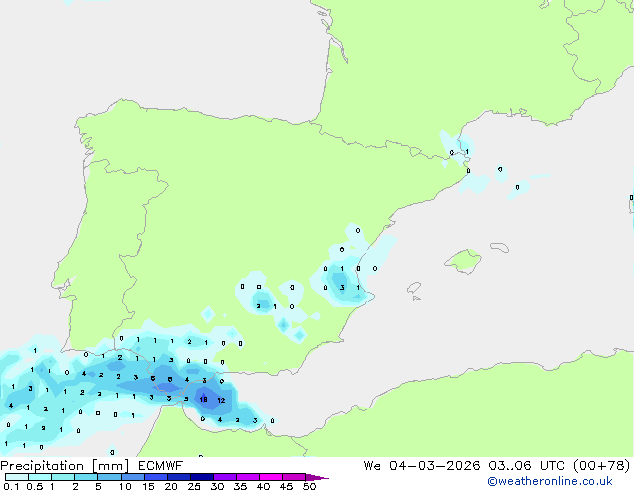The width and height of the screenshot is (634, 490).
Task: Click the "(00+78)" forecast offset label
Action: (601, 466)
